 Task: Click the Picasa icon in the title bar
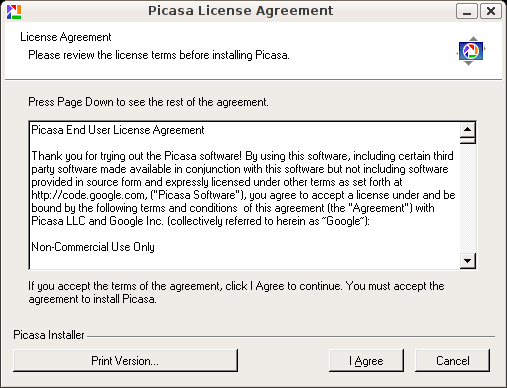pyautogui.click(x=14, y=11)
